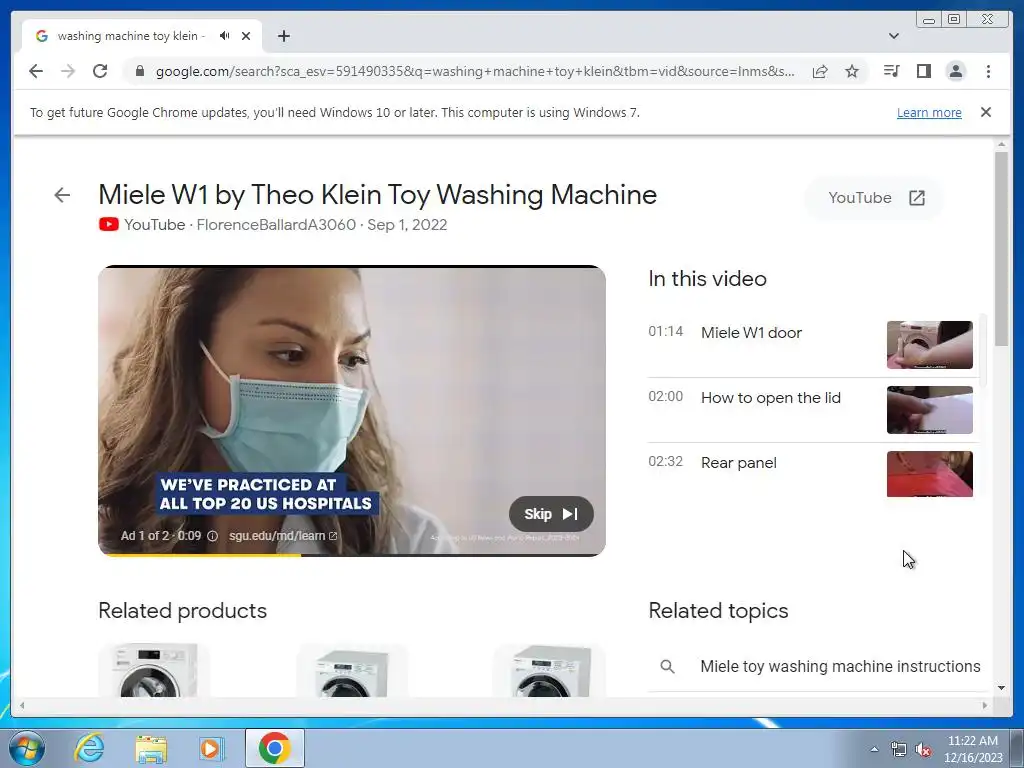Share this page using the share icon
The width and height of the screenshot is (1024, 768).
(x=820, y=71)
